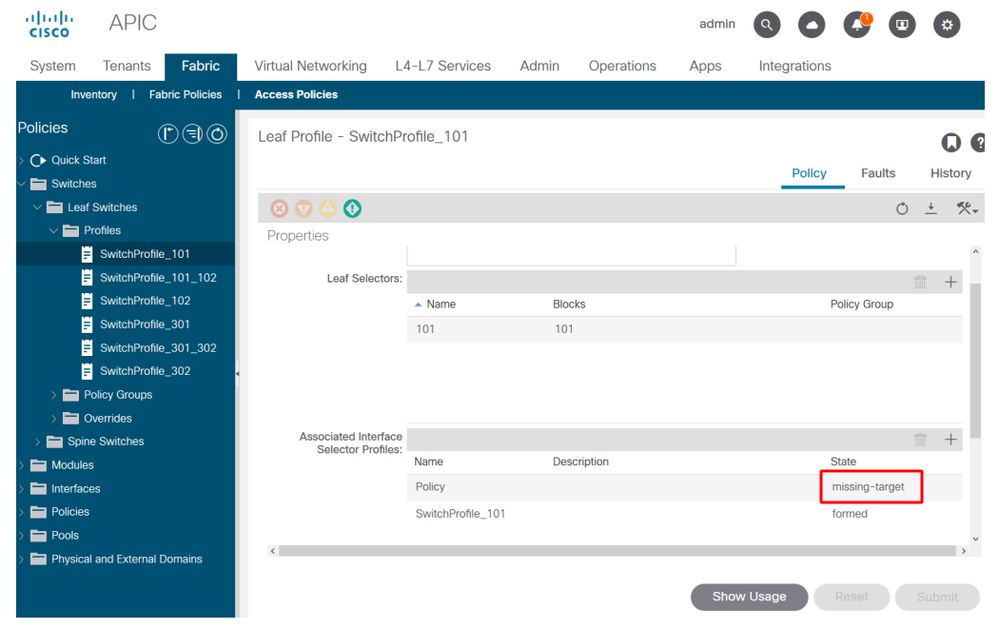Viewport: 999px width, 629px height.
Task: Open the Tenants menu tab
Action: pyautogui.click(x=127, y=66)
